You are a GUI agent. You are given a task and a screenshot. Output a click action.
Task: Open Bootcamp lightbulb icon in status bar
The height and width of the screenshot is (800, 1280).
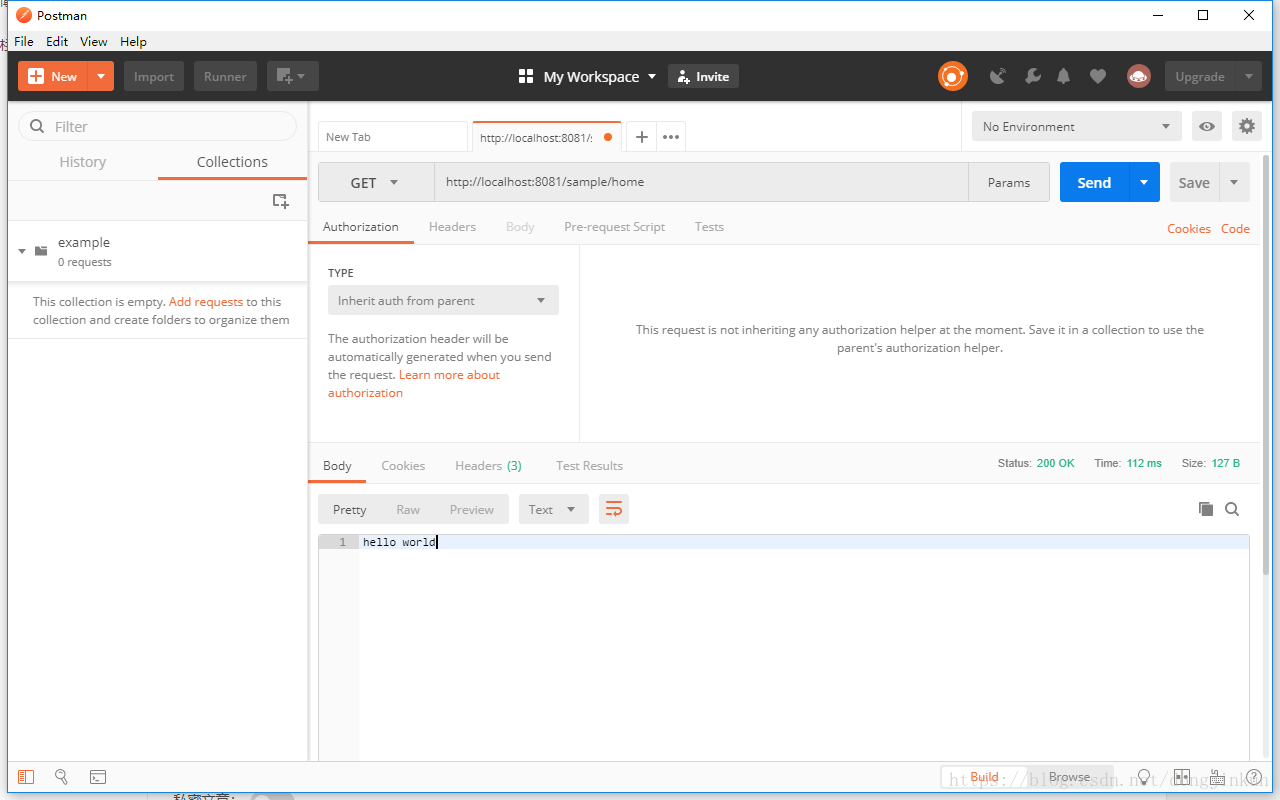coord(1145,777)
